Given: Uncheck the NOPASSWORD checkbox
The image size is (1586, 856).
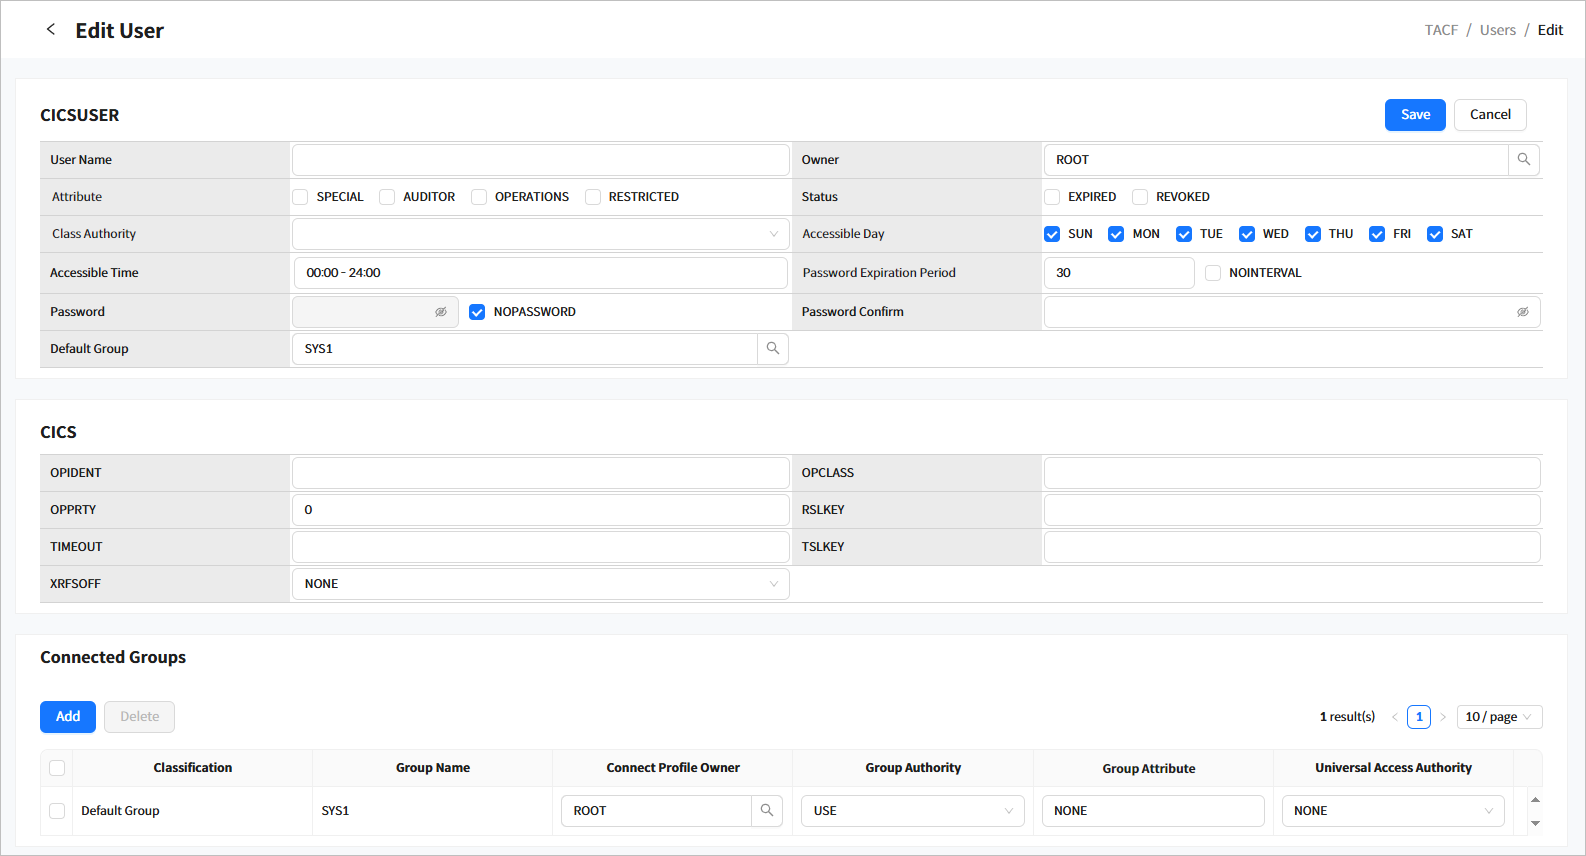Looking at the screenshot, I should [x=477, y=312].
